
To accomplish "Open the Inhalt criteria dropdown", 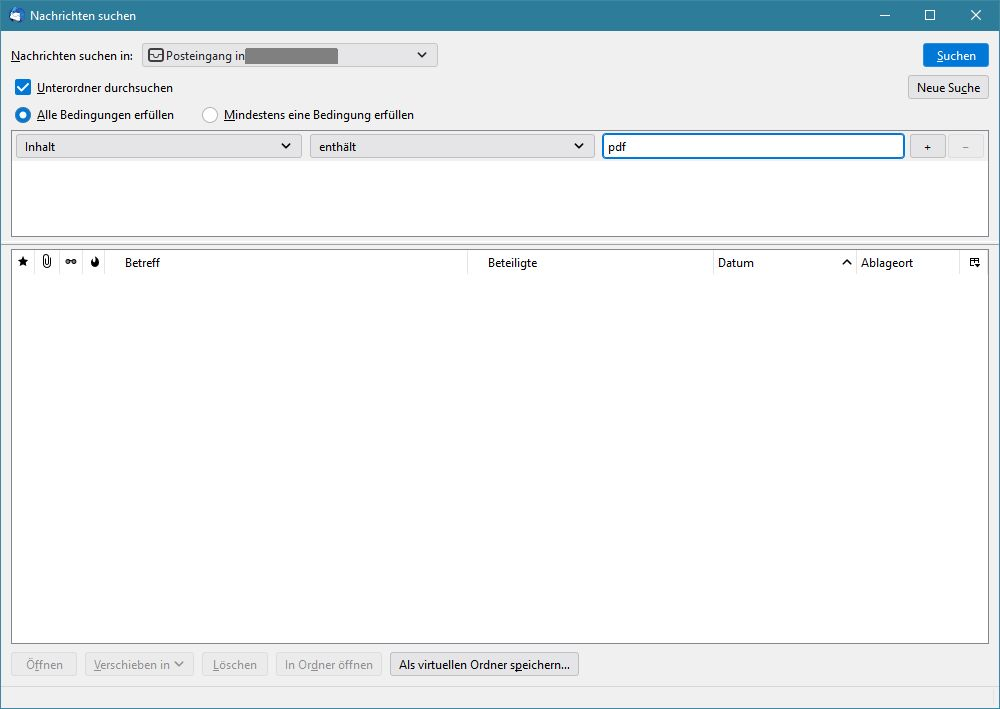I will pyautogui.click(x=158, y=147).
